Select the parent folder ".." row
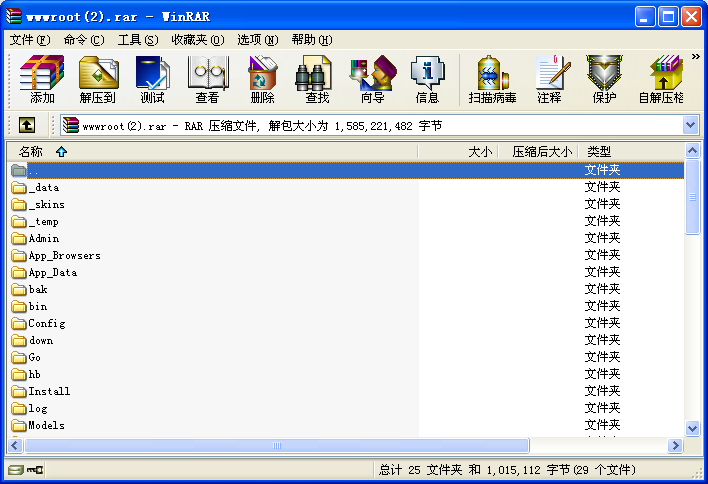The height and width of the screenshot is (484, 708). [x=347, y=170]
